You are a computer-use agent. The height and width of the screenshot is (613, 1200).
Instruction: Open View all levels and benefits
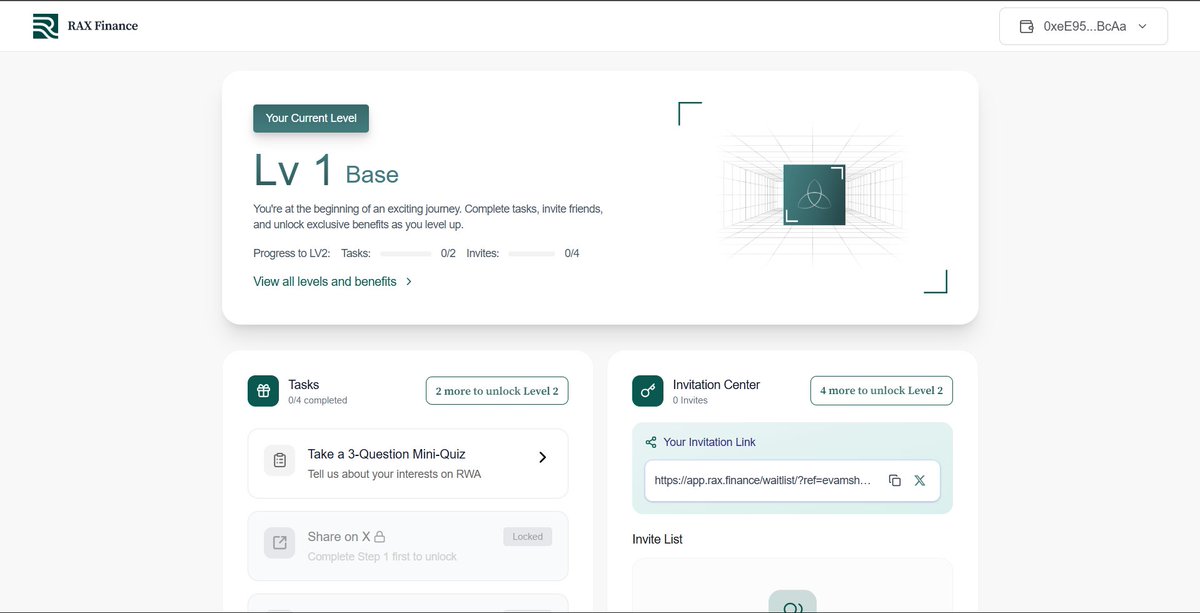(333, 282)
